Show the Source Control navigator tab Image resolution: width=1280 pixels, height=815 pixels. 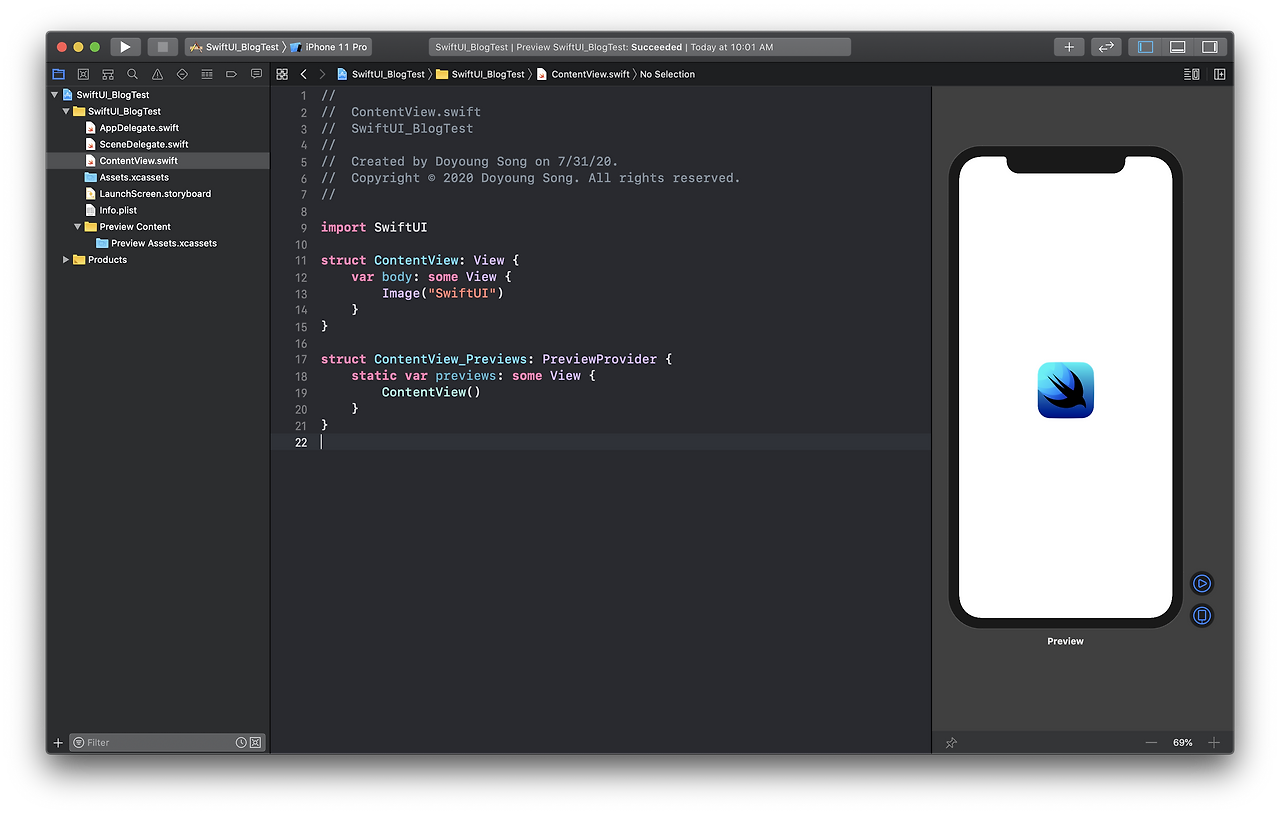[83, 74]
